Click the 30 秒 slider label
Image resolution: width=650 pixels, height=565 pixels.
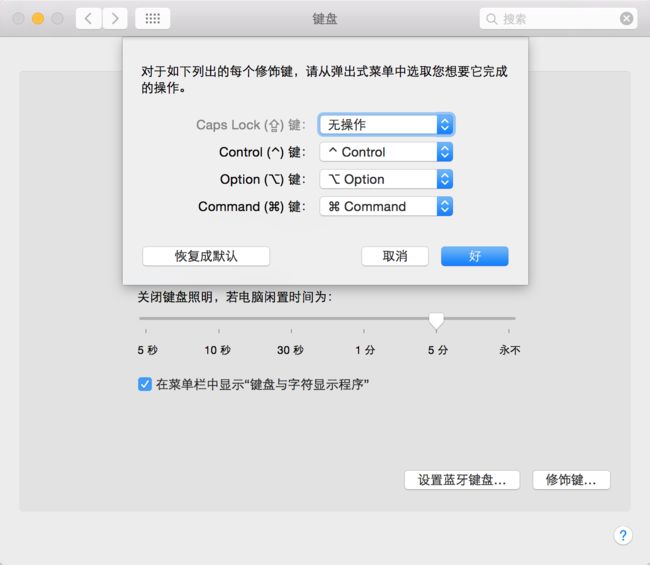[x=291, y=350]
